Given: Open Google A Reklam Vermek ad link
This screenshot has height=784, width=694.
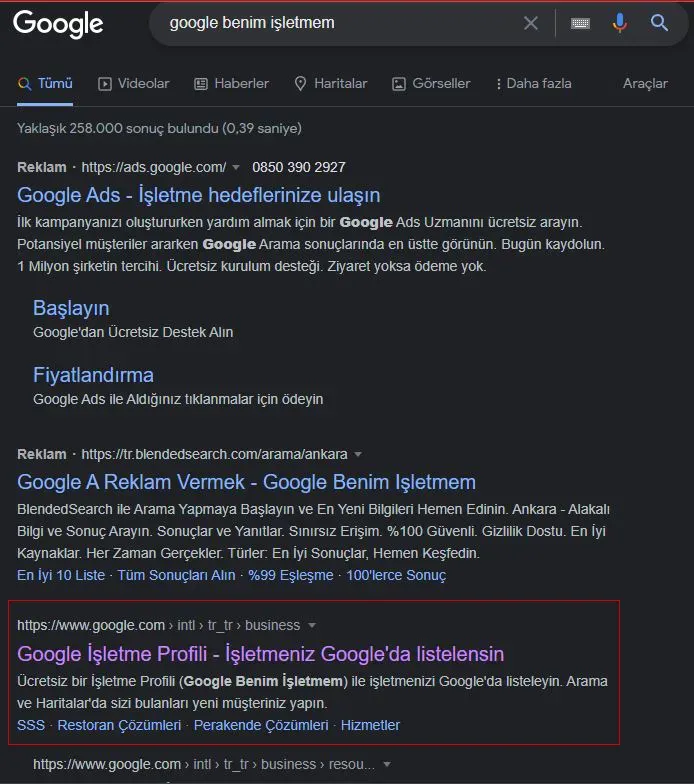Looking at the screenshot, I should tap(246, 482).
